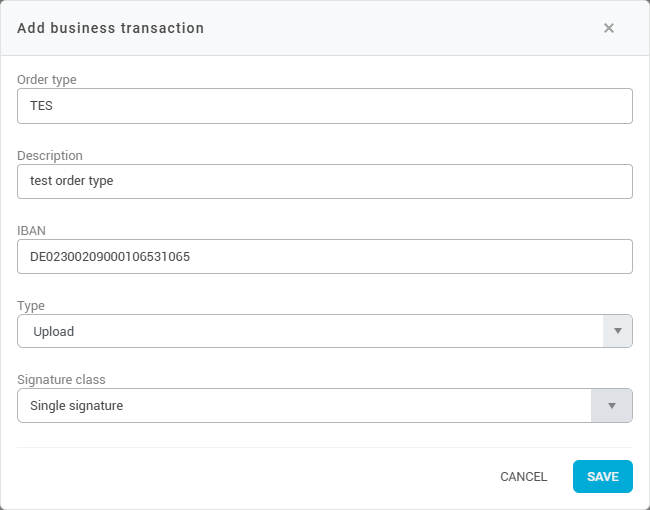Click the text 'test order type'
This screenshot has width=650, height=510.
point(72,181)
